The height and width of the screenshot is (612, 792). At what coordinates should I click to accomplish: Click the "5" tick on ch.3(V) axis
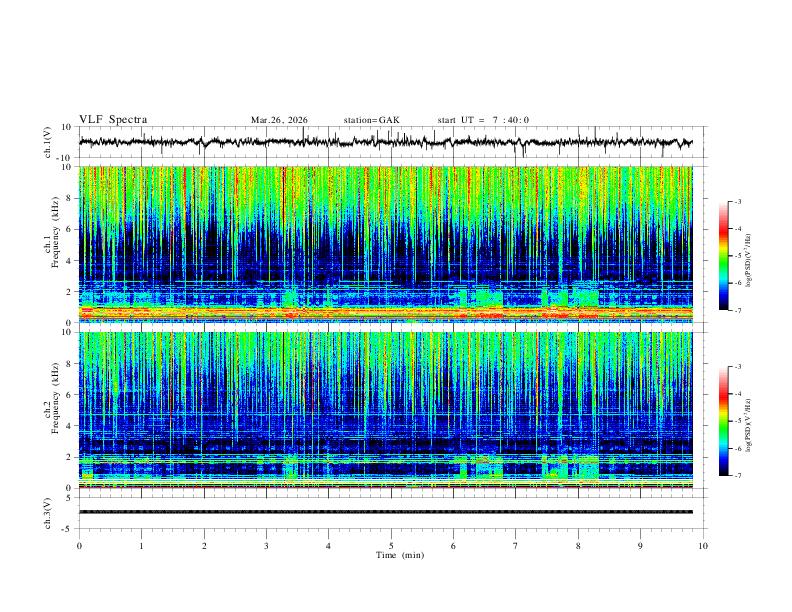click(x=69, y=498)
